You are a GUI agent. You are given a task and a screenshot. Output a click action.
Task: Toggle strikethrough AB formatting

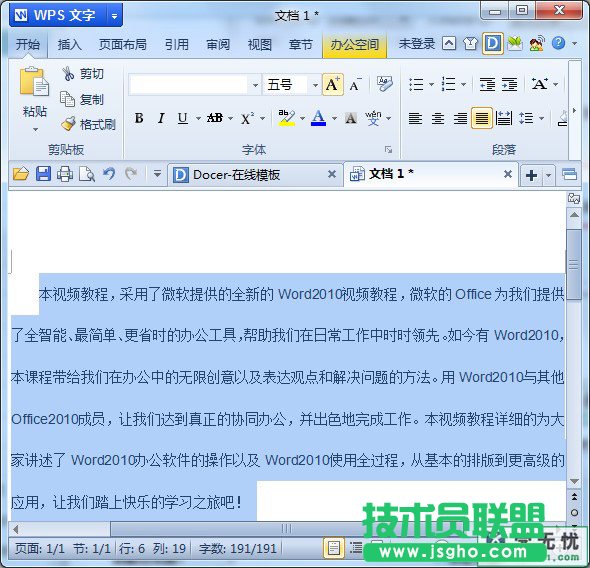click(215, 118)
